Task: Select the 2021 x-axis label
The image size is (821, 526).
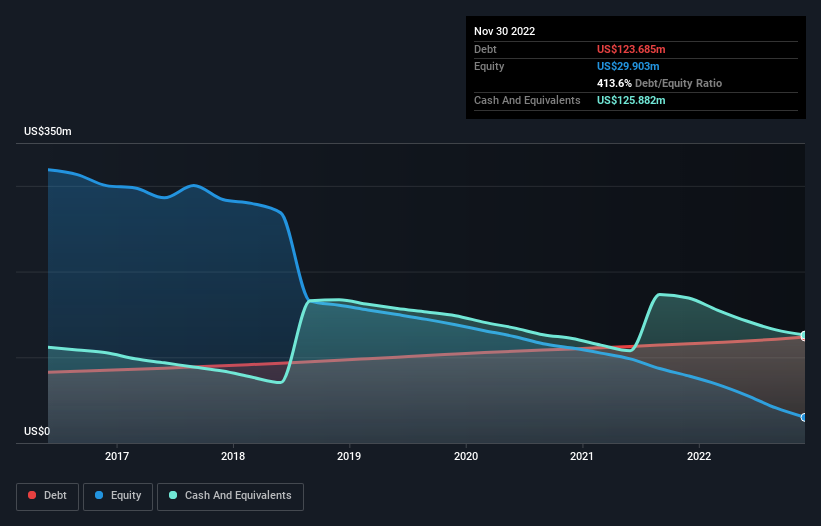Action: click(x=582, y=456)
